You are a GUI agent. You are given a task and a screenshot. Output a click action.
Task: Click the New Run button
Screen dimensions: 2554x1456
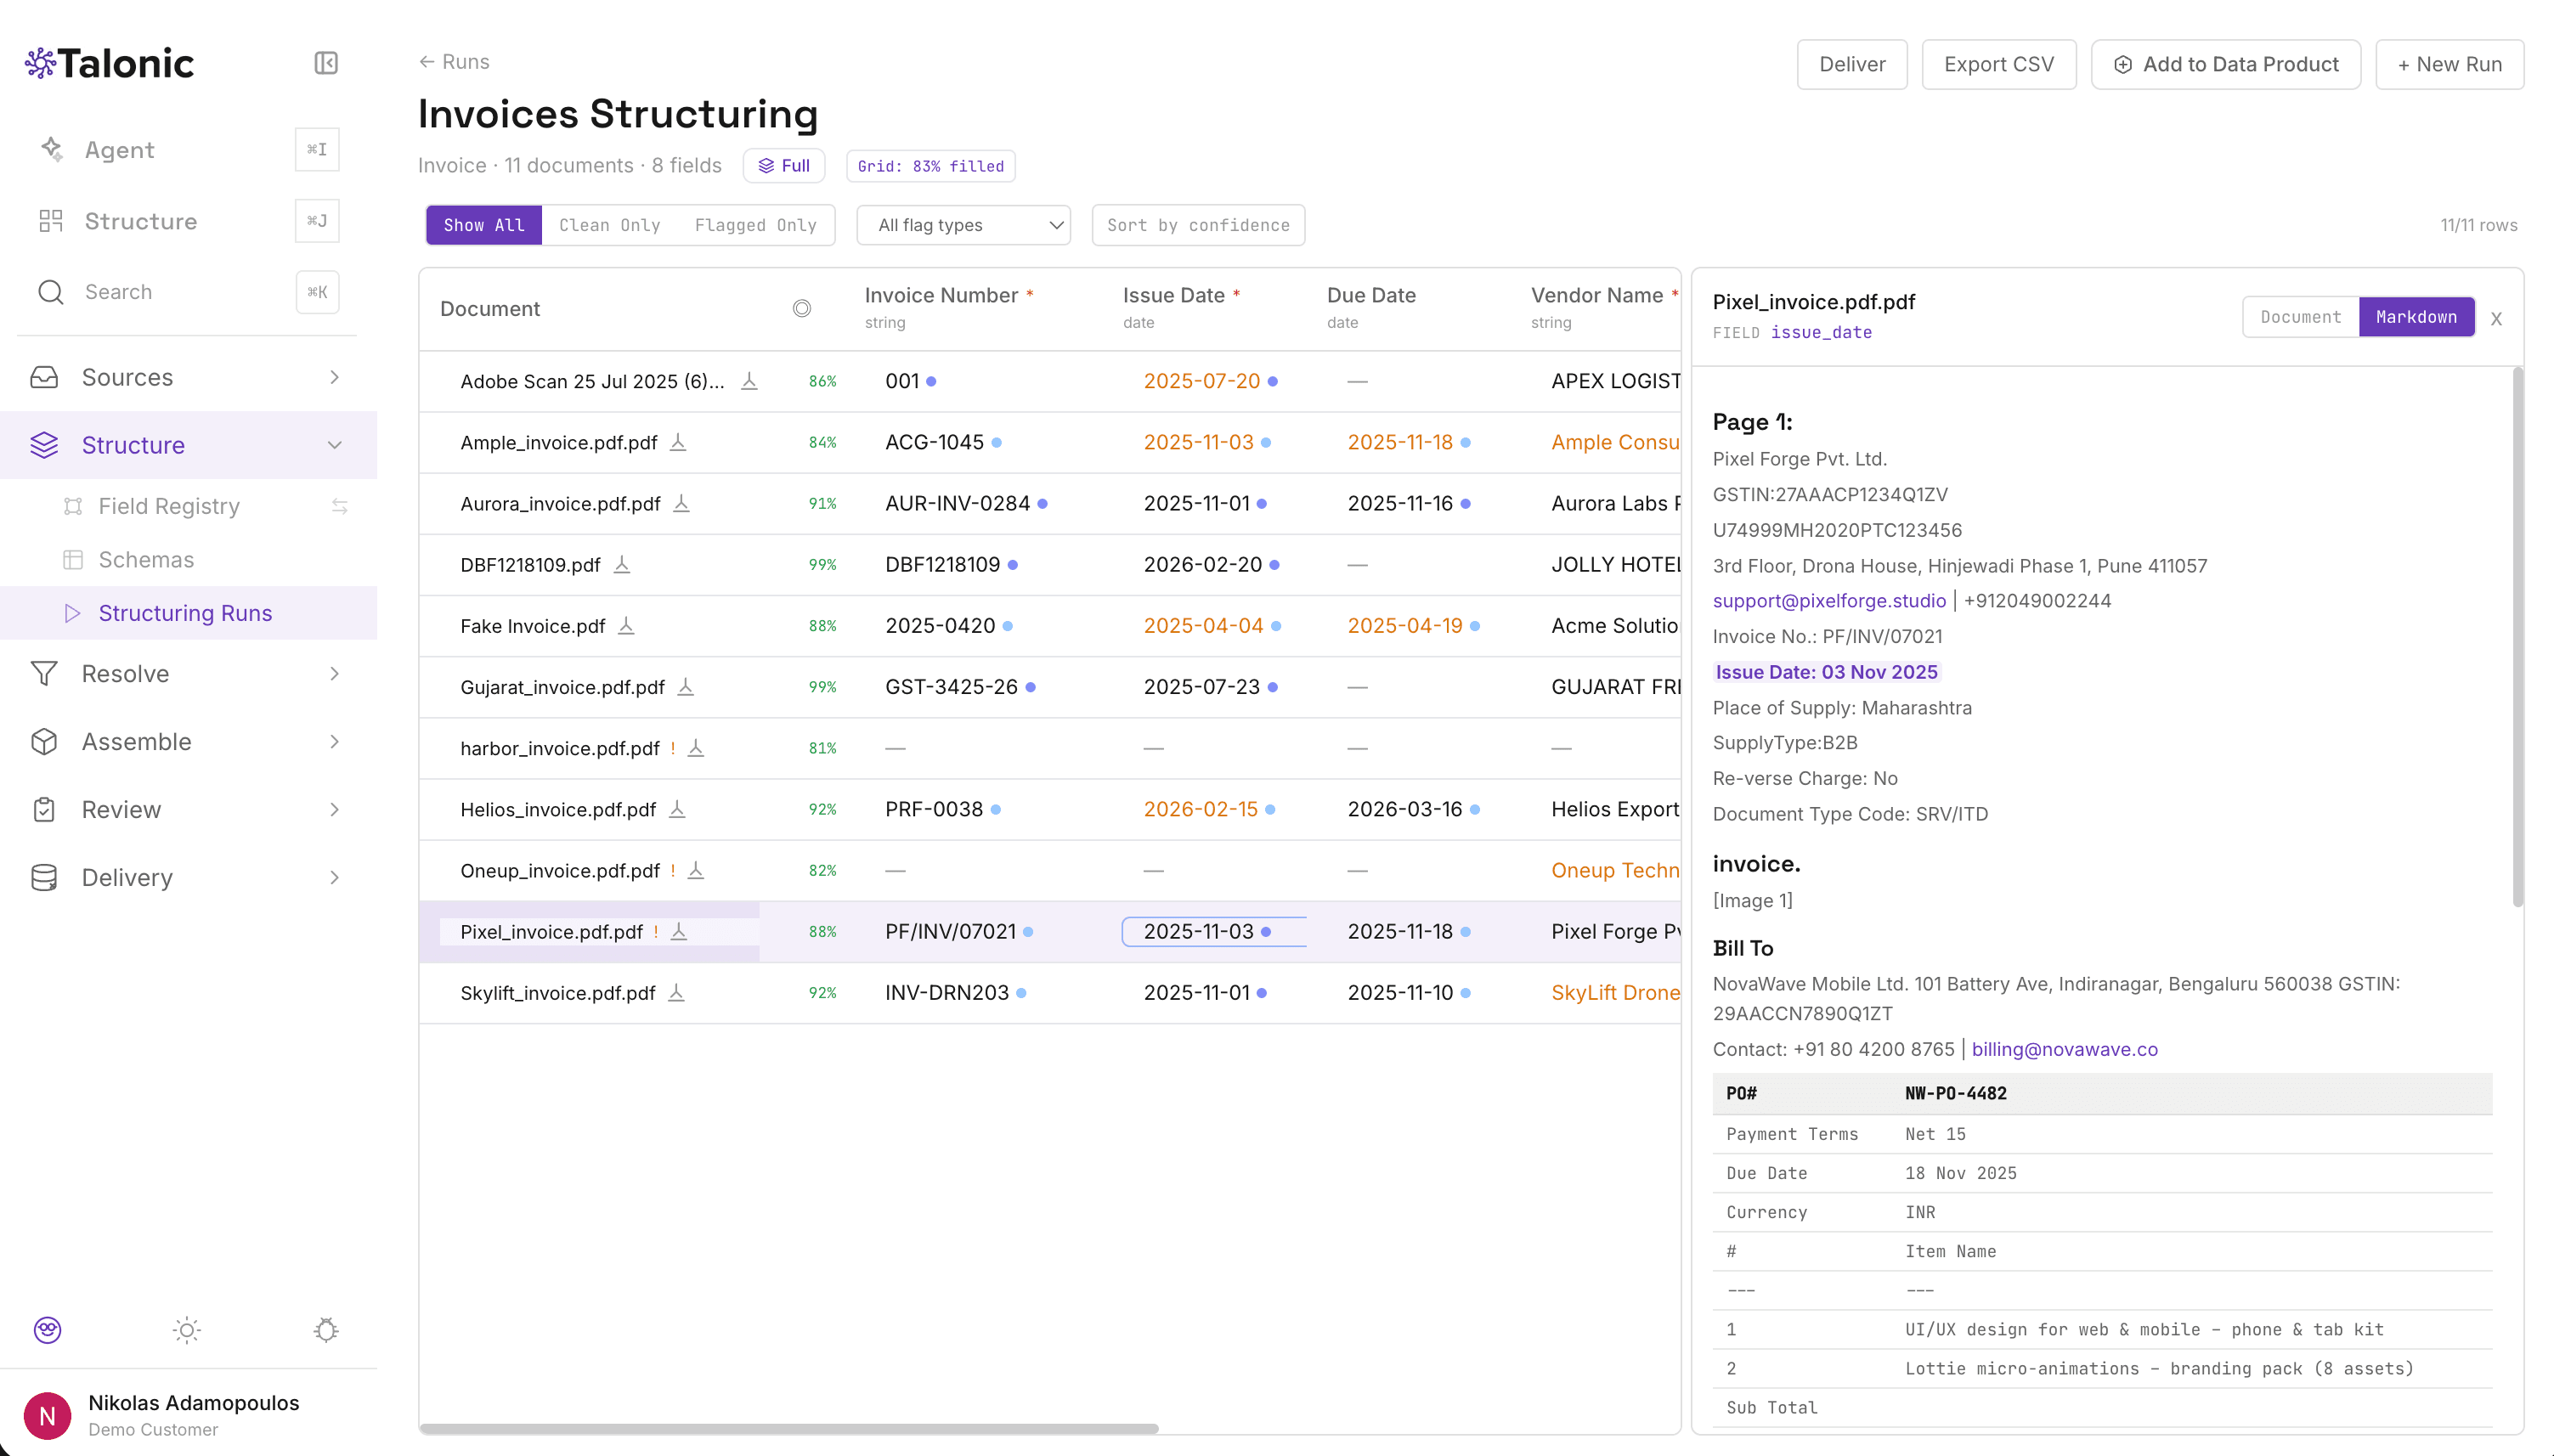[2450, 64]
